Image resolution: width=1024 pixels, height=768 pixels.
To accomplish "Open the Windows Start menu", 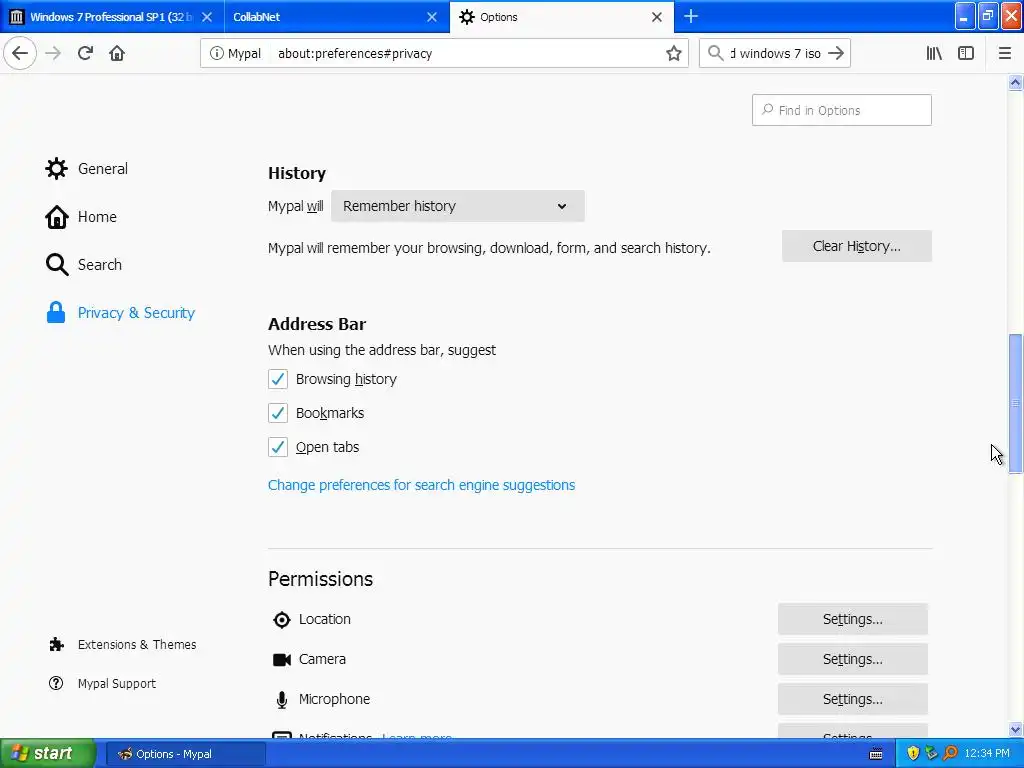I will (x=48, y=754).
